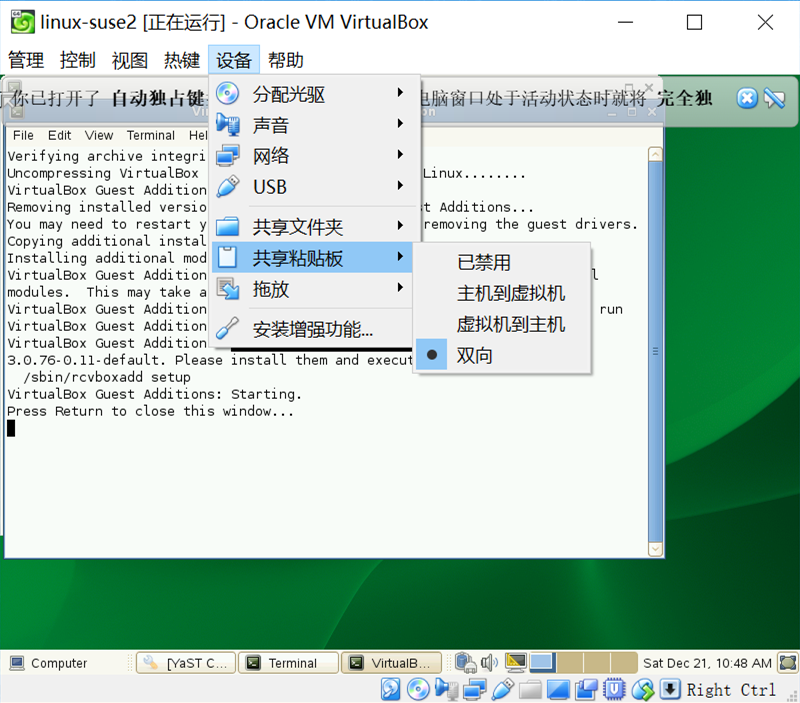Open the 视图 menu
This screenshot has height=703, width=800.
[130, 60]
